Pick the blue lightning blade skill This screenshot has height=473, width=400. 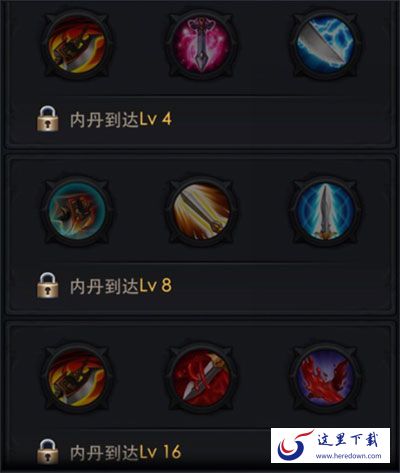(326, 44)
